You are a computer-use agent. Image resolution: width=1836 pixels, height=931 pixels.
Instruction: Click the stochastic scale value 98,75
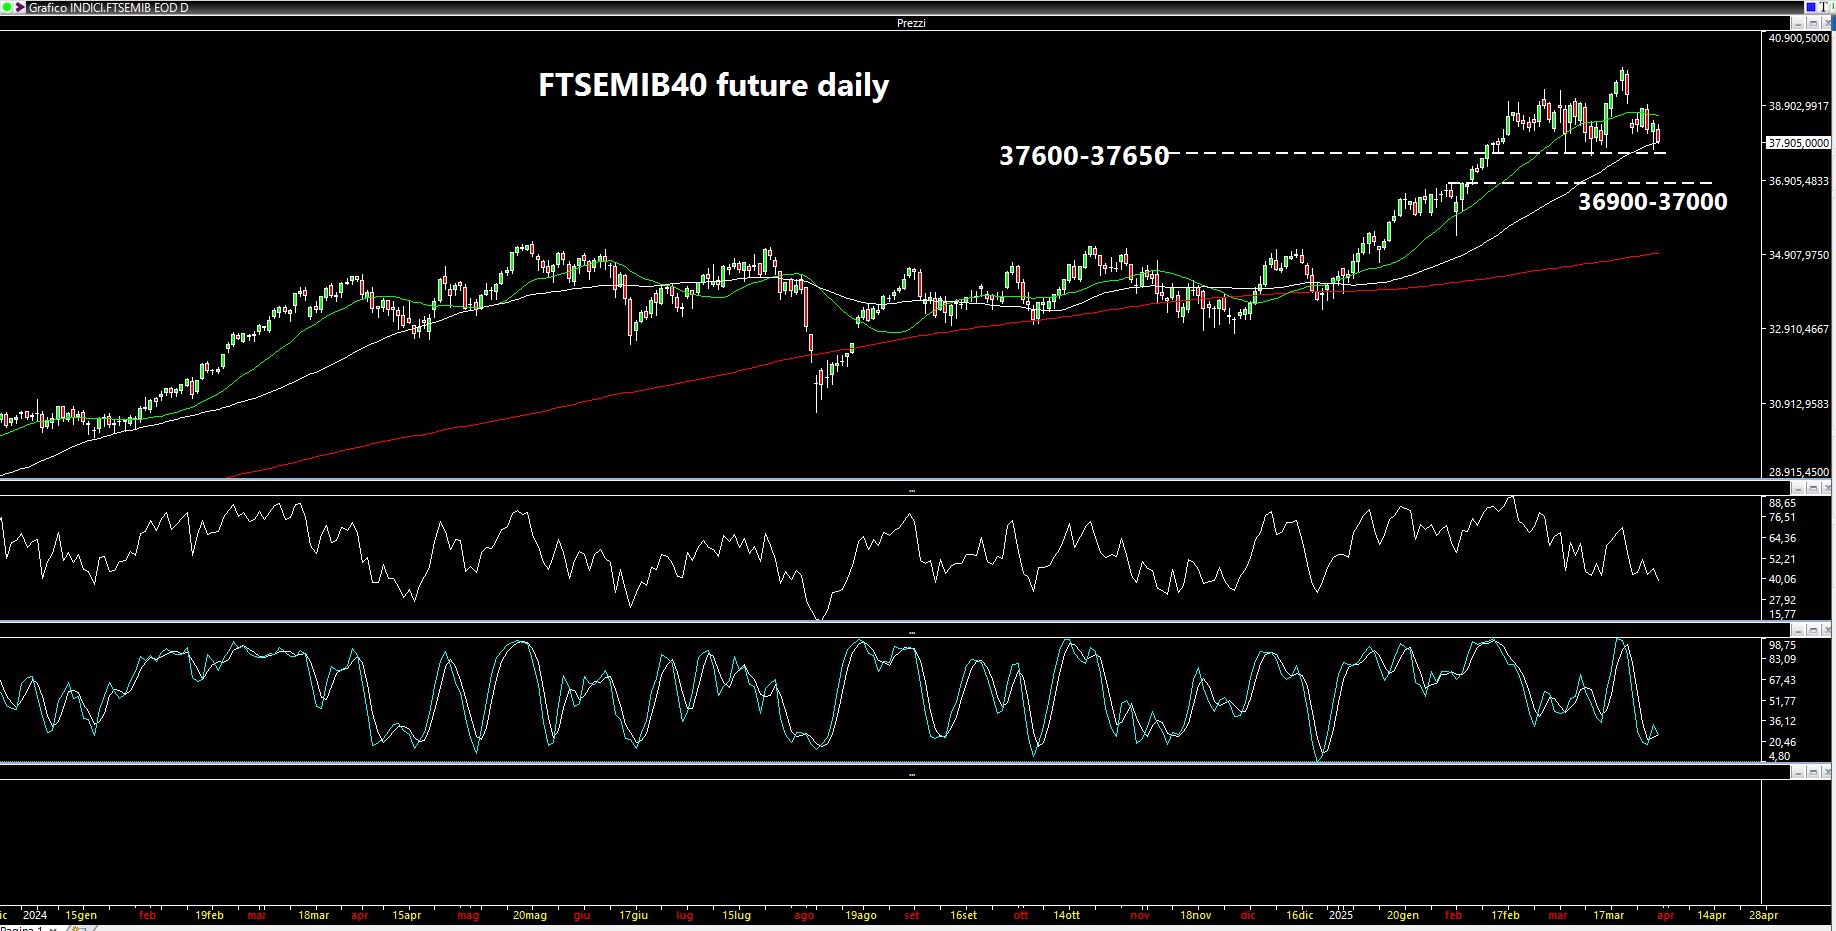point(1782,645)
